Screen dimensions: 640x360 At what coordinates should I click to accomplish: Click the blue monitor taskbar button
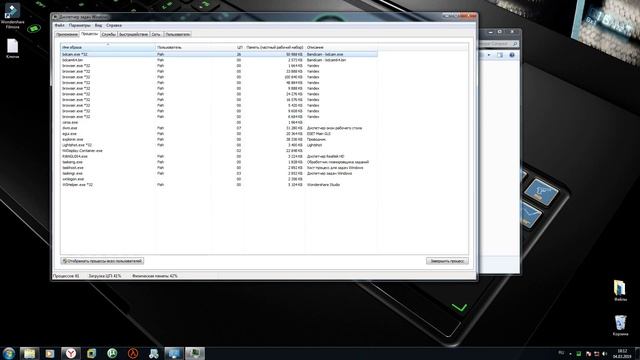coord(174,353)
